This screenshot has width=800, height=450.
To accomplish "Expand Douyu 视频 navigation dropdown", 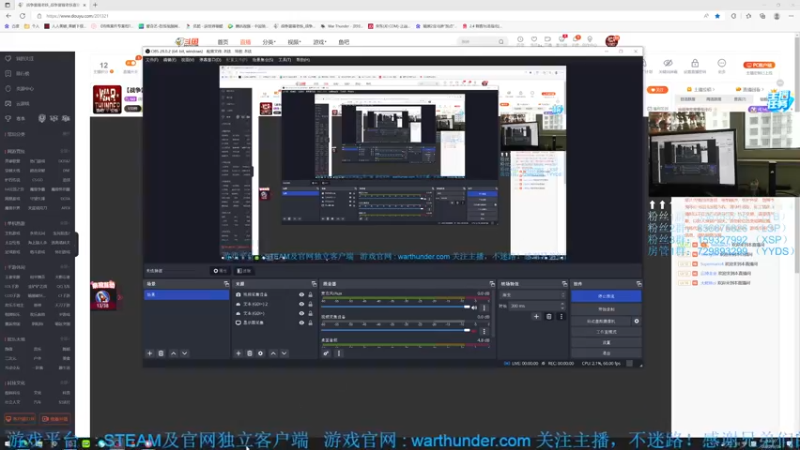I will click(294, 42).
